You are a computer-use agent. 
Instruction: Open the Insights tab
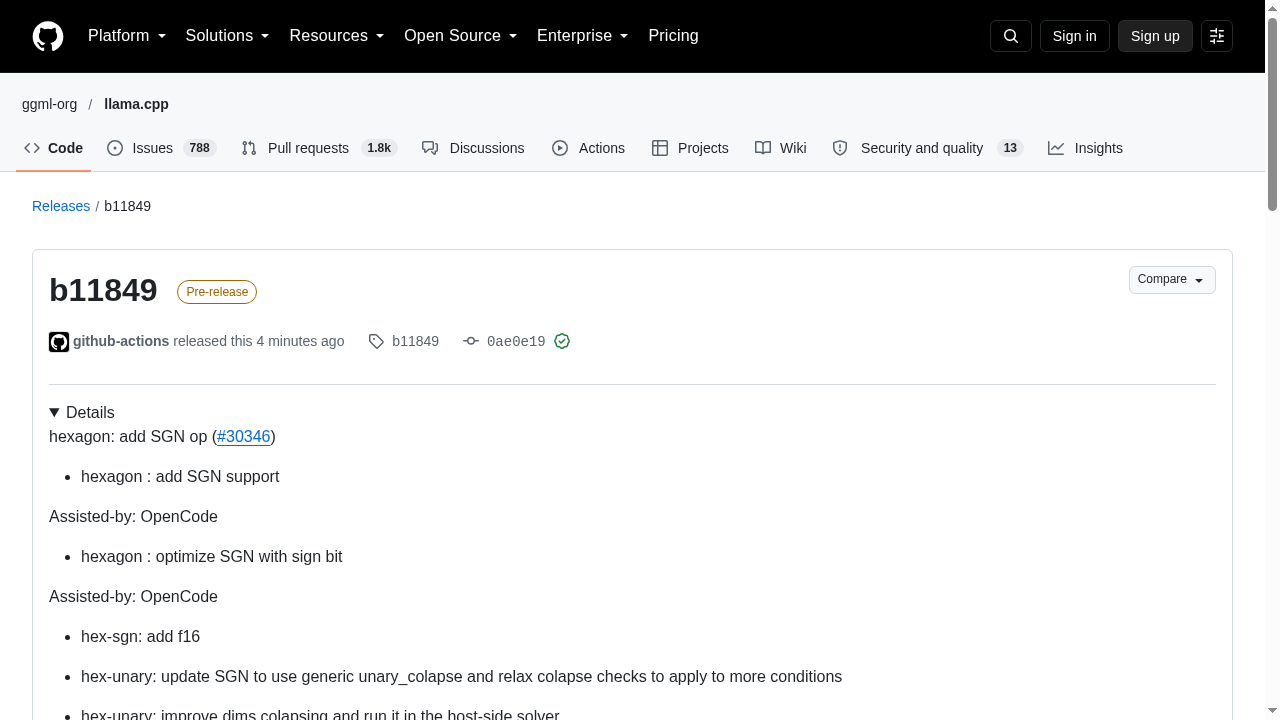[x=1085, y=148]
